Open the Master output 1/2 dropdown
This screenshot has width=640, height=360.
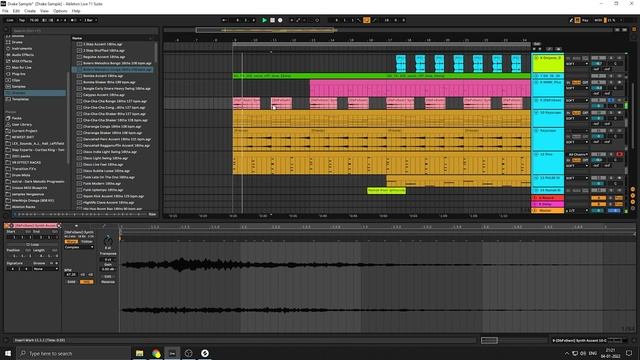pyautogui.click(x=577, y=211)
